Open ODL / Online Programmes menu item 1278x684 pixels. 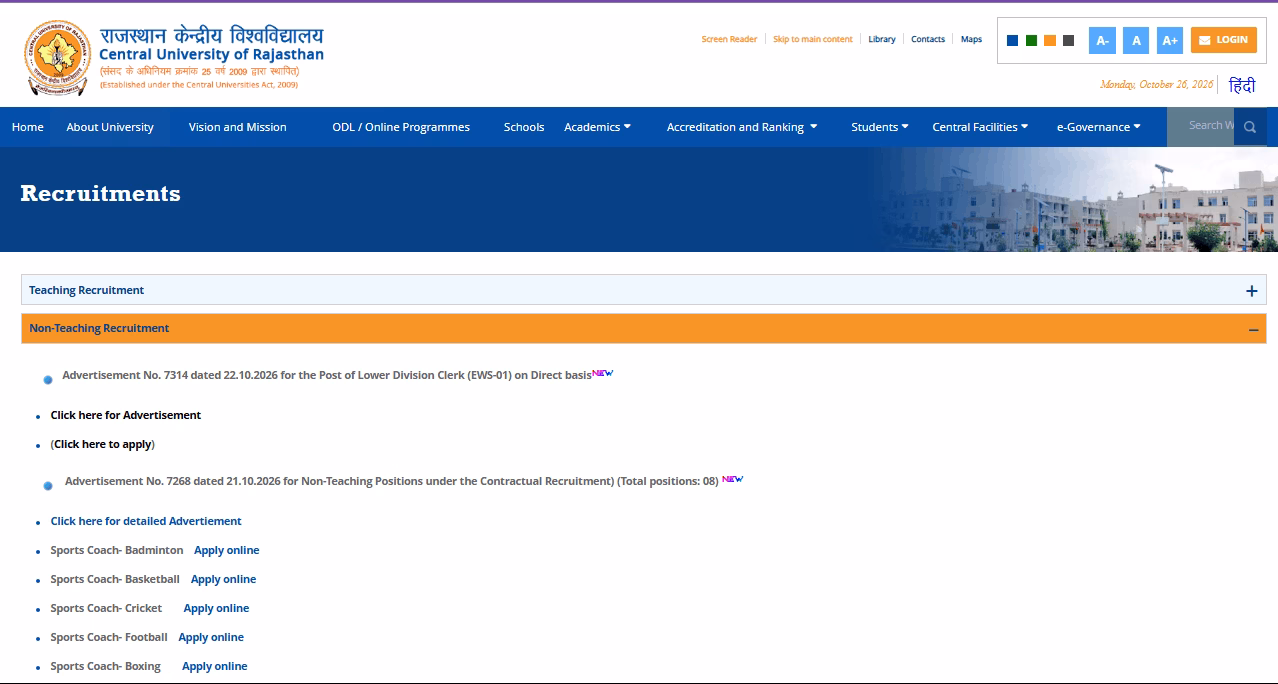click(401, 127)
